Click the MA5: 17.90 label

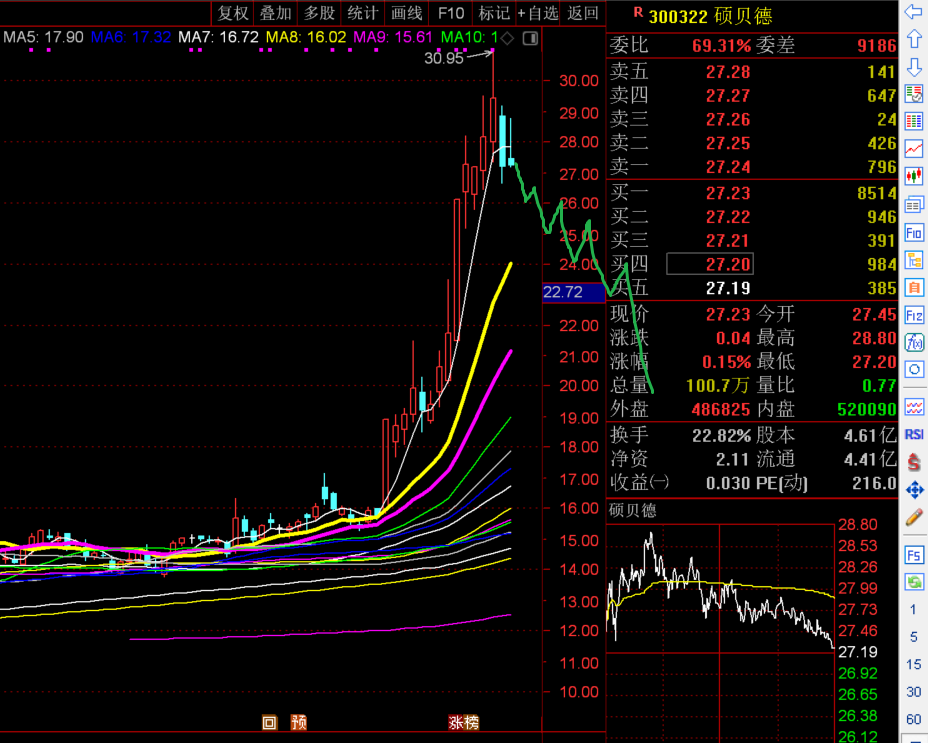43,37
